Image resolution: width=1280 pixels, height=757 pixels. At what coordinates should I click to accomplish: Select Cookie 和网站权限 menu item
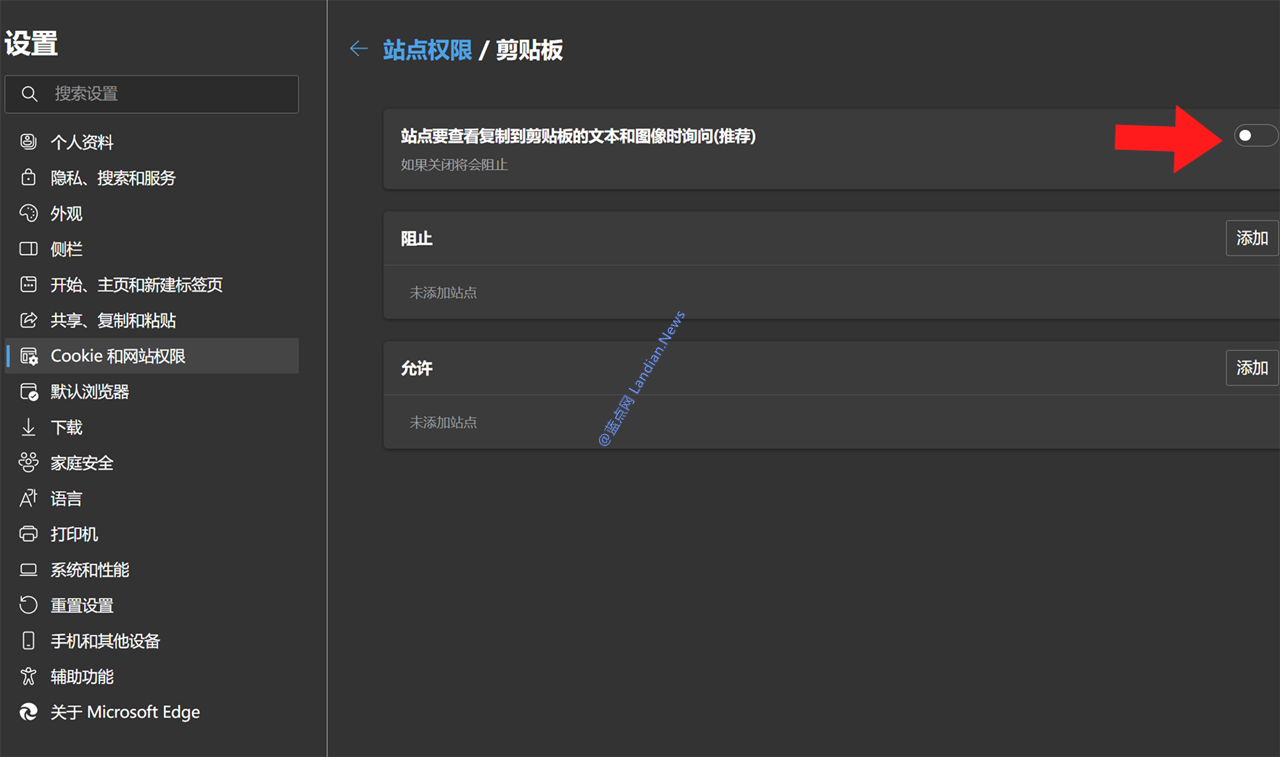[x=152, y=356]
